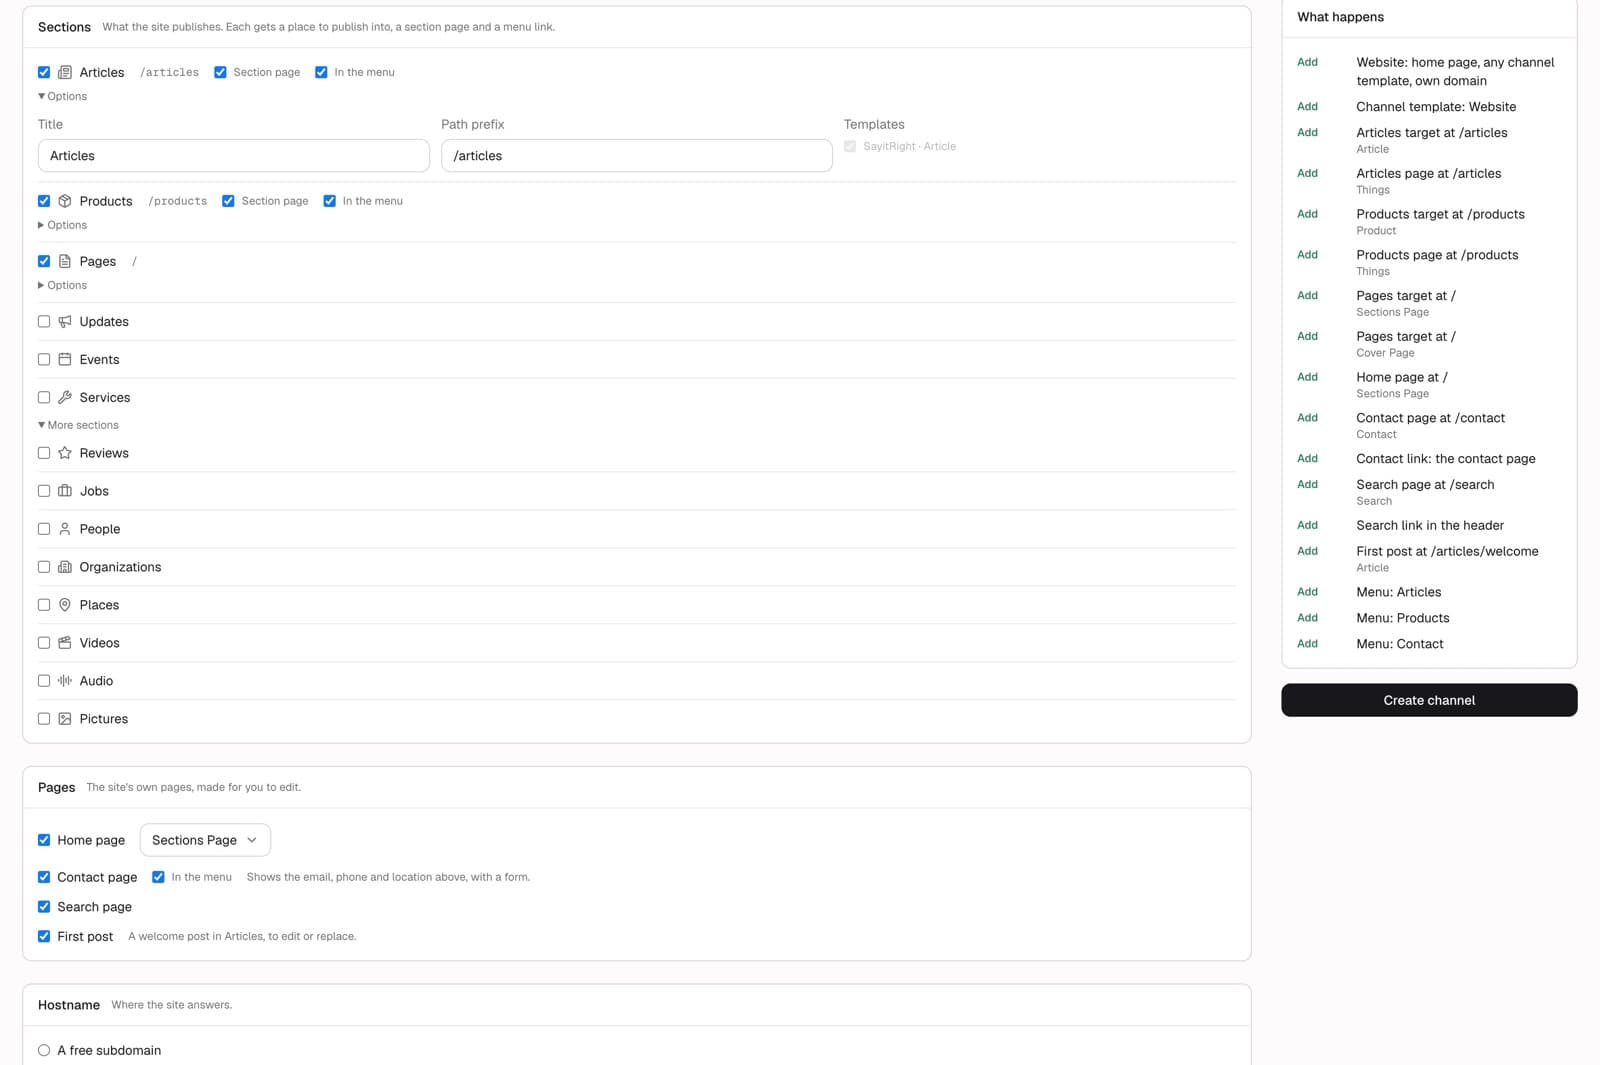Expand Options under Pages section
Viewport: 1600px width, 1065px height.
click(x=63, y=285)
